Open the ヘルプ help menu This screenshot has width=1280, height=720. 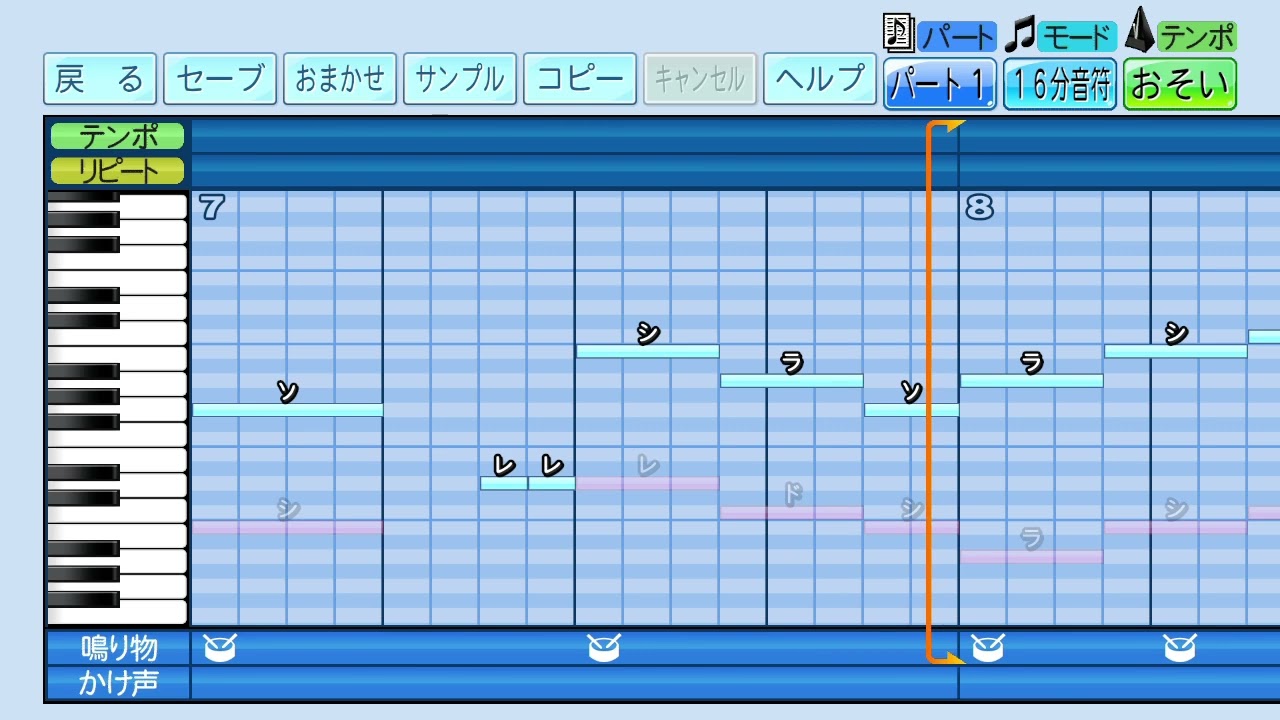(820, 79)
